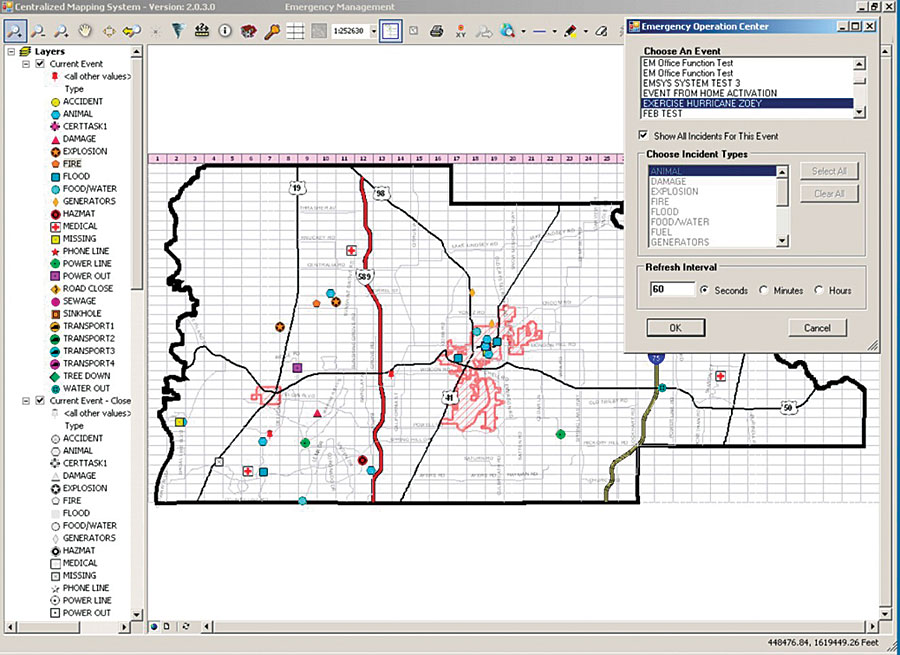The height and width of the screenshot is (655, 900).
Task: Select the eraser tool
Action: click(x=601, y=30)
